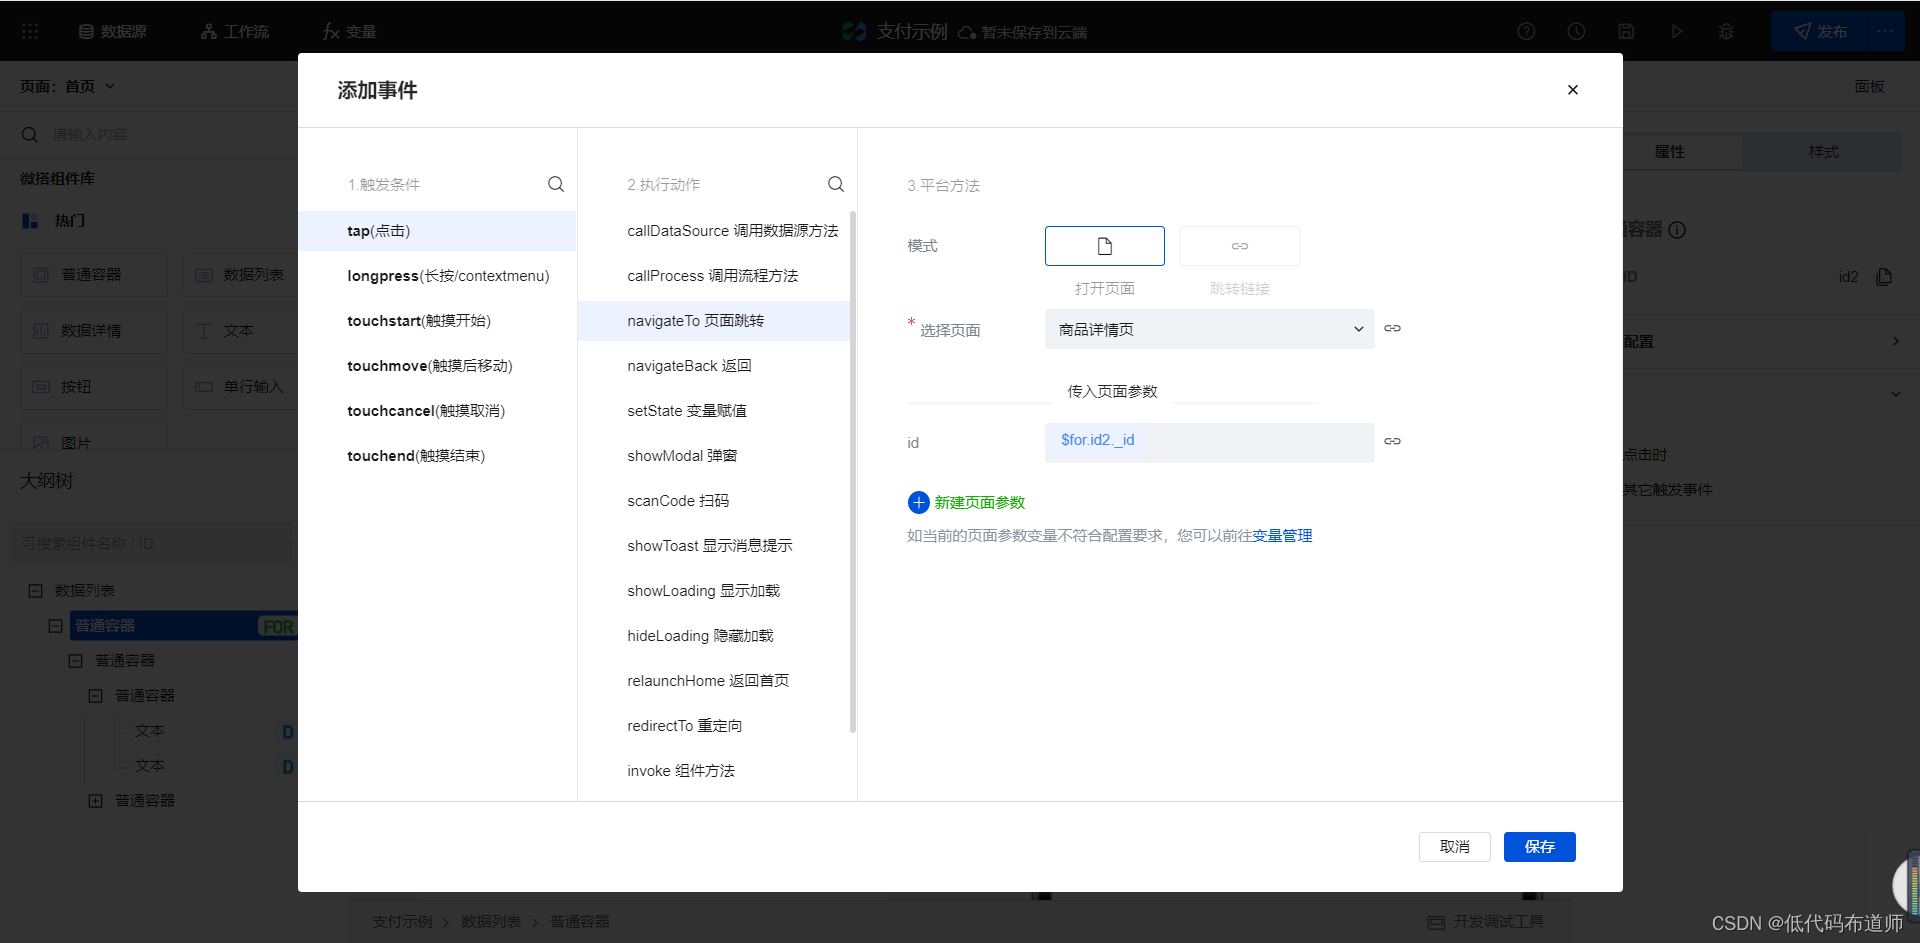Screen dimensions: 1920x943
Task: Open 变量管理 link
Action: pos(1282,536)
